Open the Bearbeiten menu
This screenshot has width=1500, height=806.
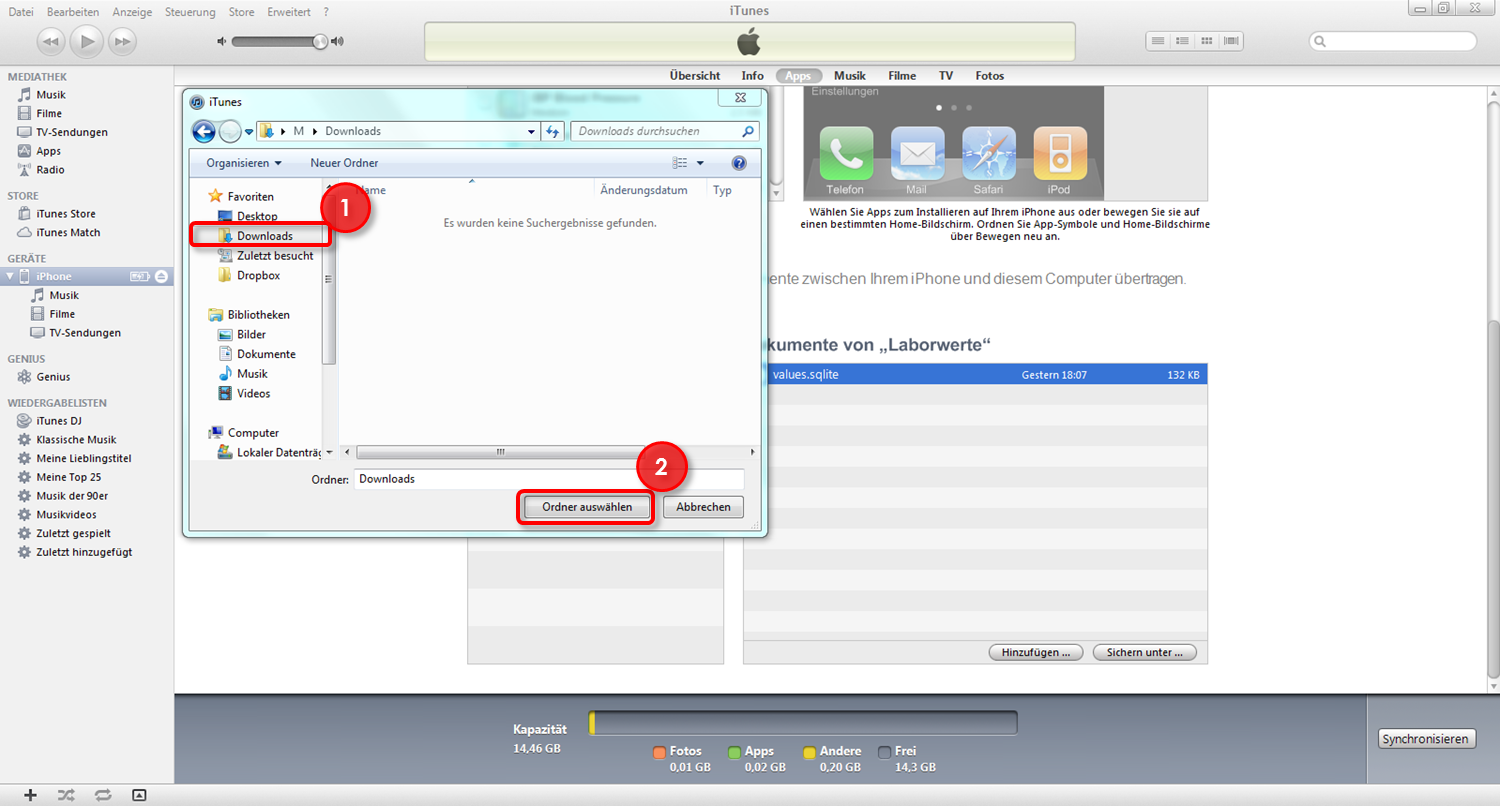(x=71, y=12)
